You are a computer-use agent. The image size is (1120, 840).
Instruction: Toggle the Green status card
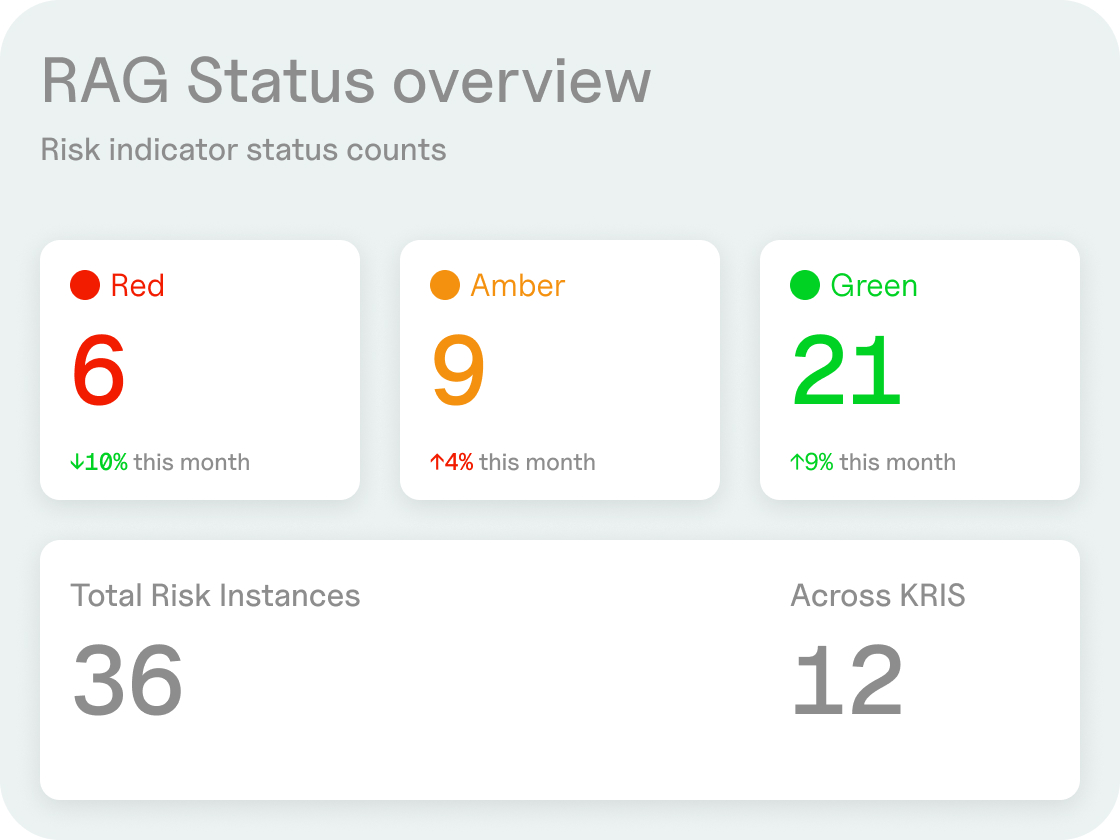click(x=920, y=370)
